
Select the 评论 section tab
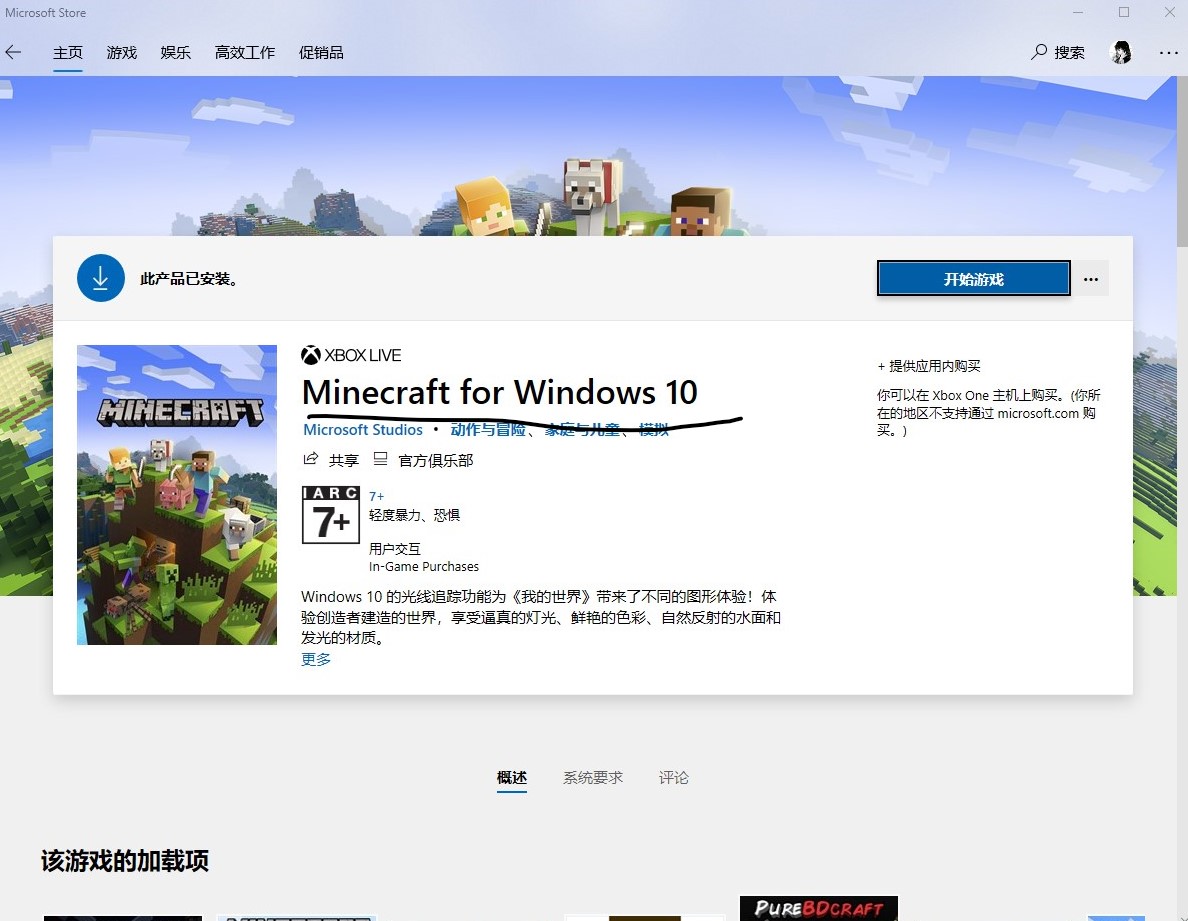674,778
